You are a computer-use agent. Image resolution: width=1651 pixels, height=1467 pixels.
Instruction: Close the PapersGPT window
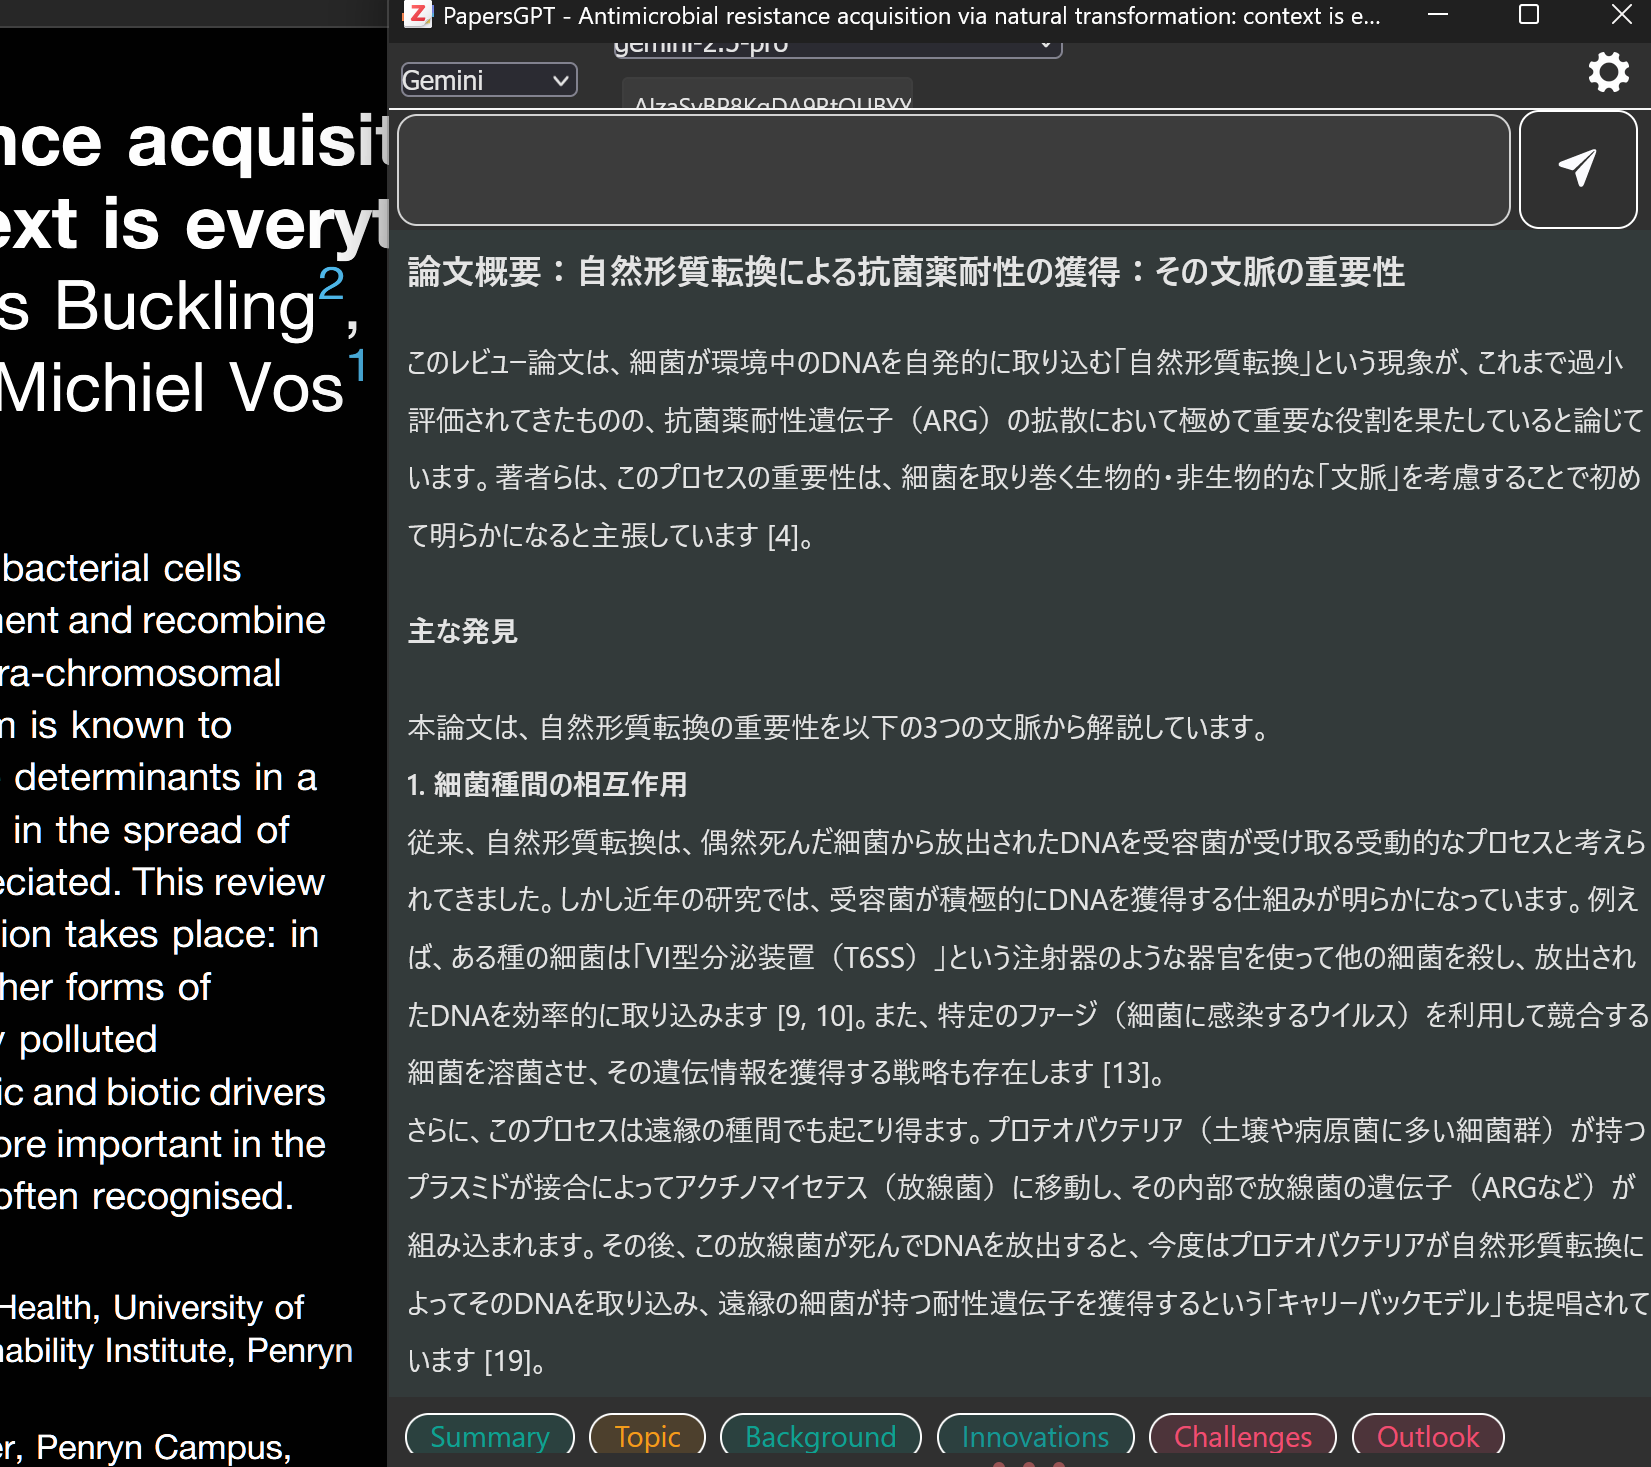click(1621, 15)
